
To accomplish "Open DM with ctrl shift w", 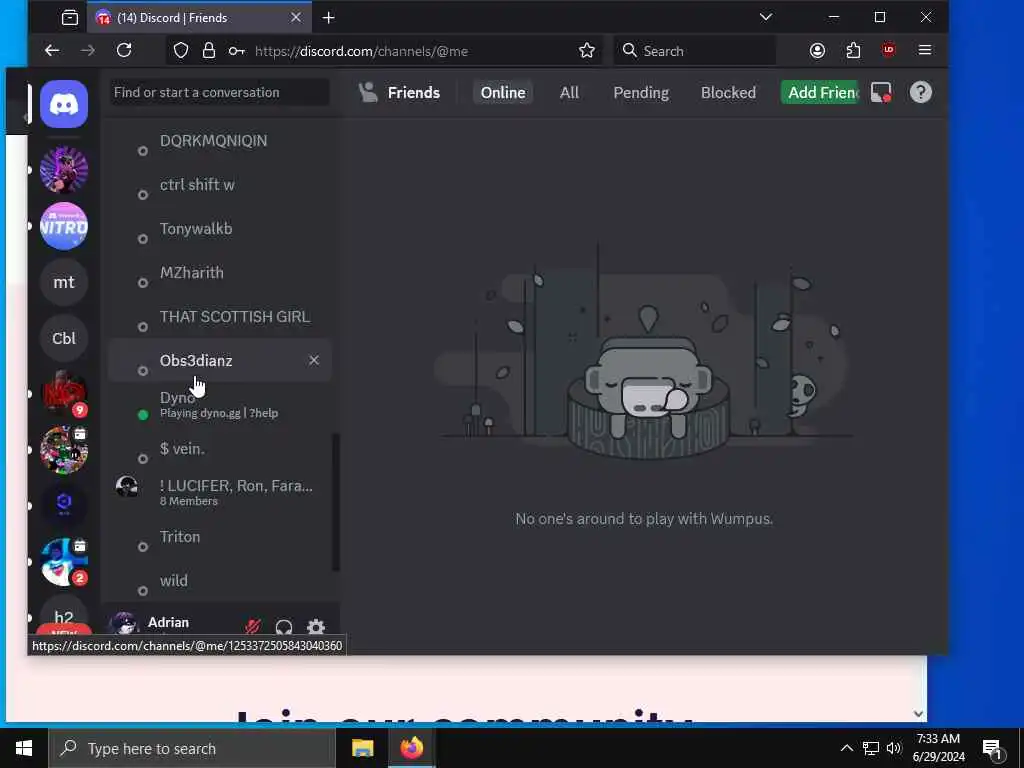I will (x=220, y=185).
